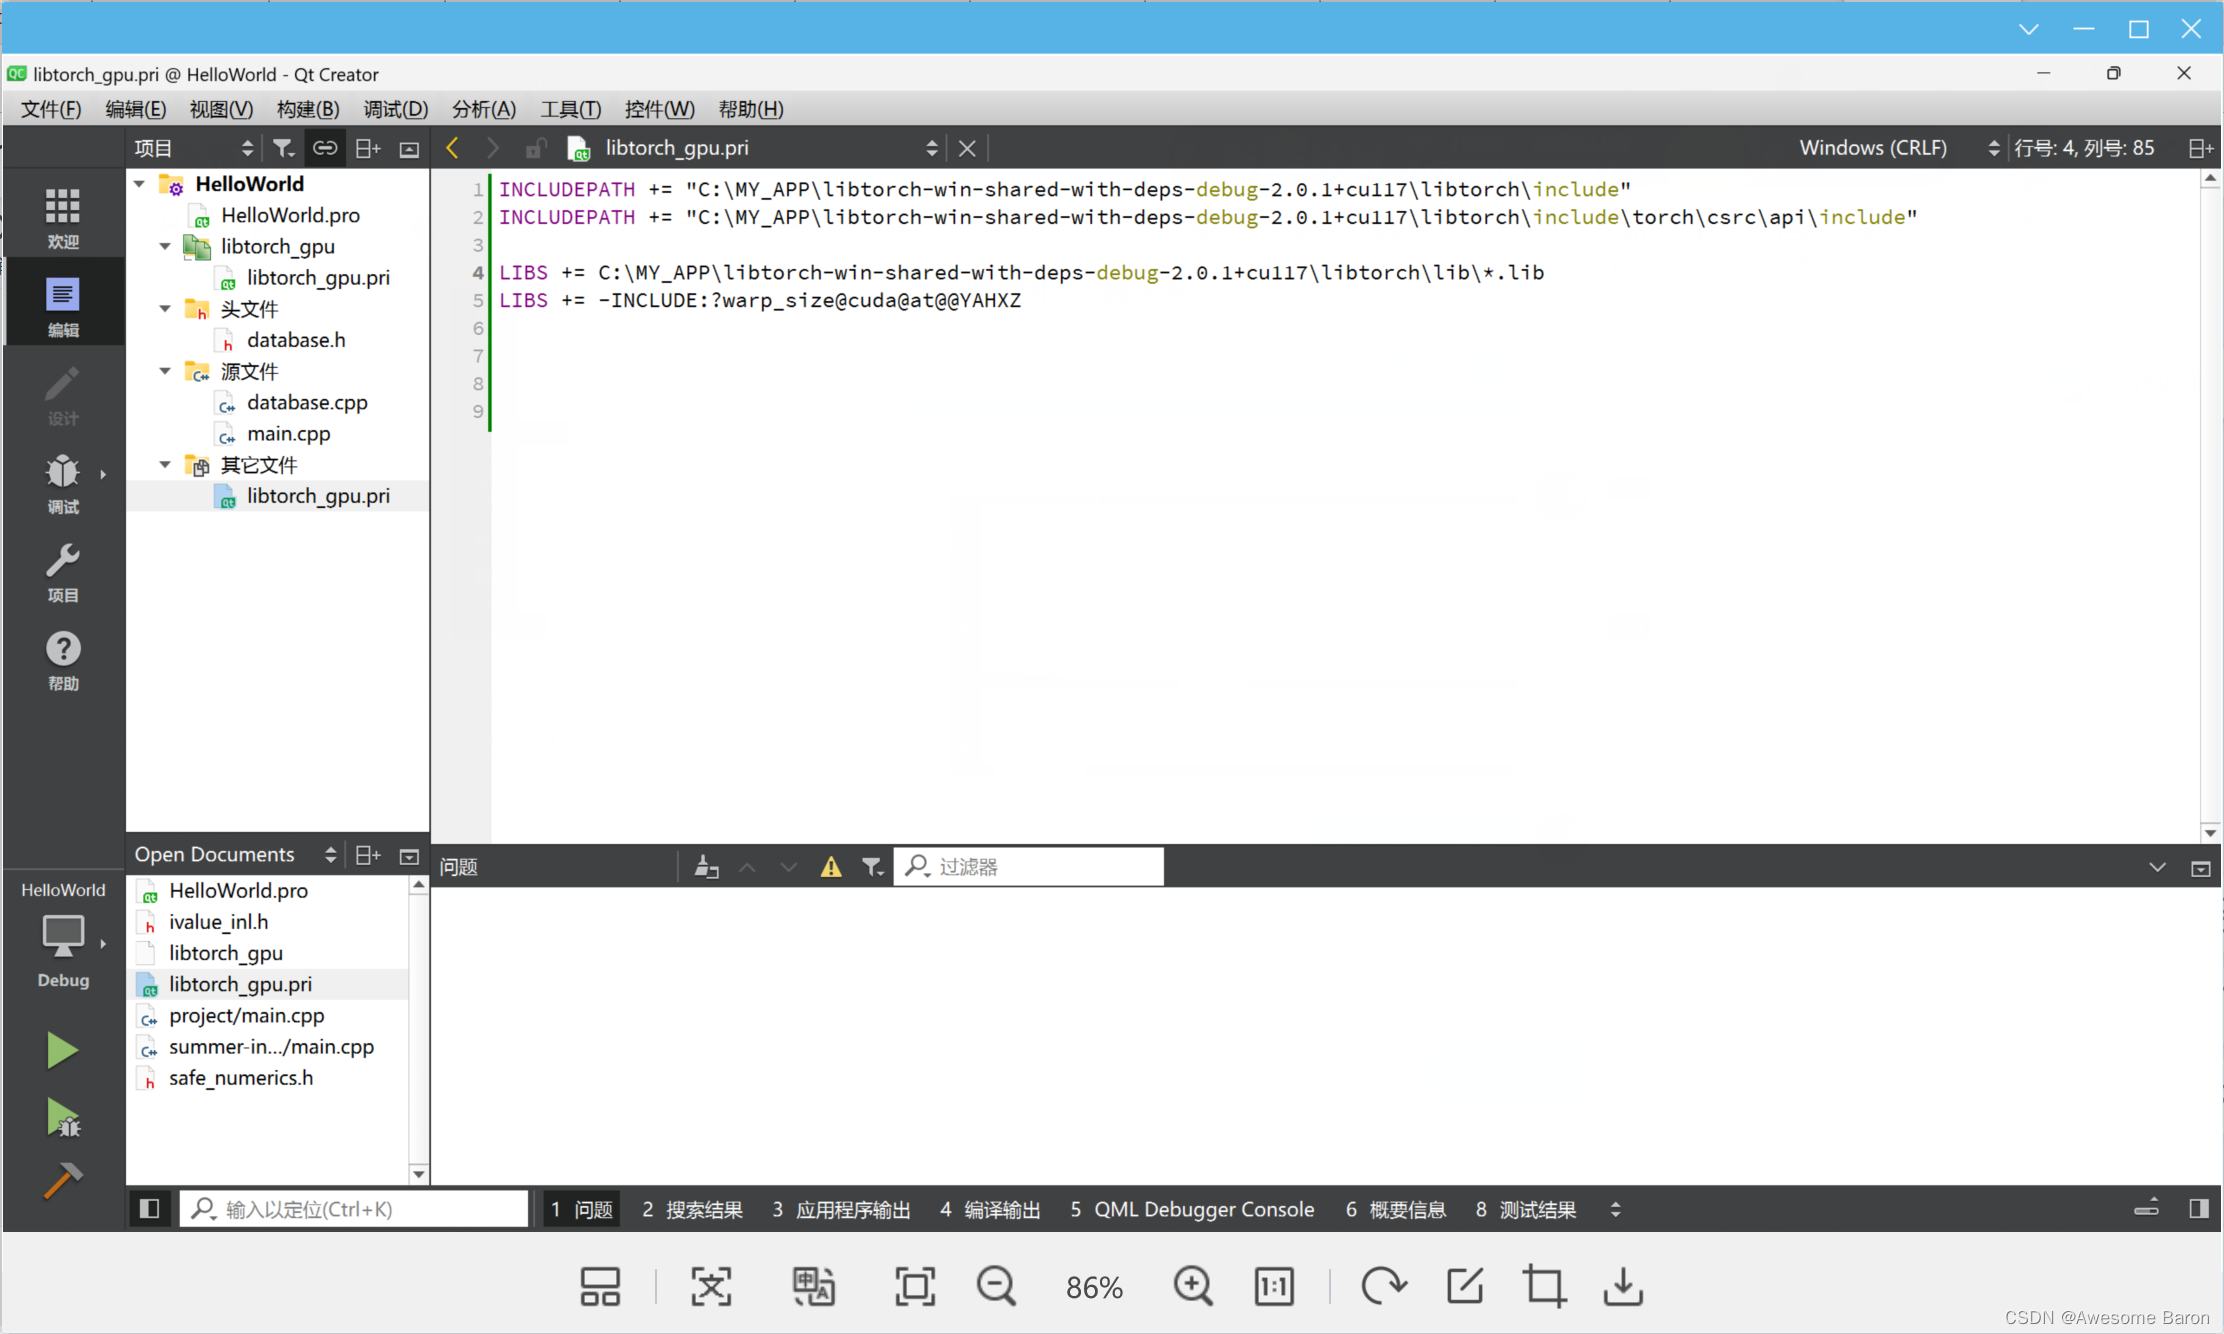The image size is (2224, 1334).
Task: Open the Debug mode in the sidebar
Action: (x=62, y=483)
